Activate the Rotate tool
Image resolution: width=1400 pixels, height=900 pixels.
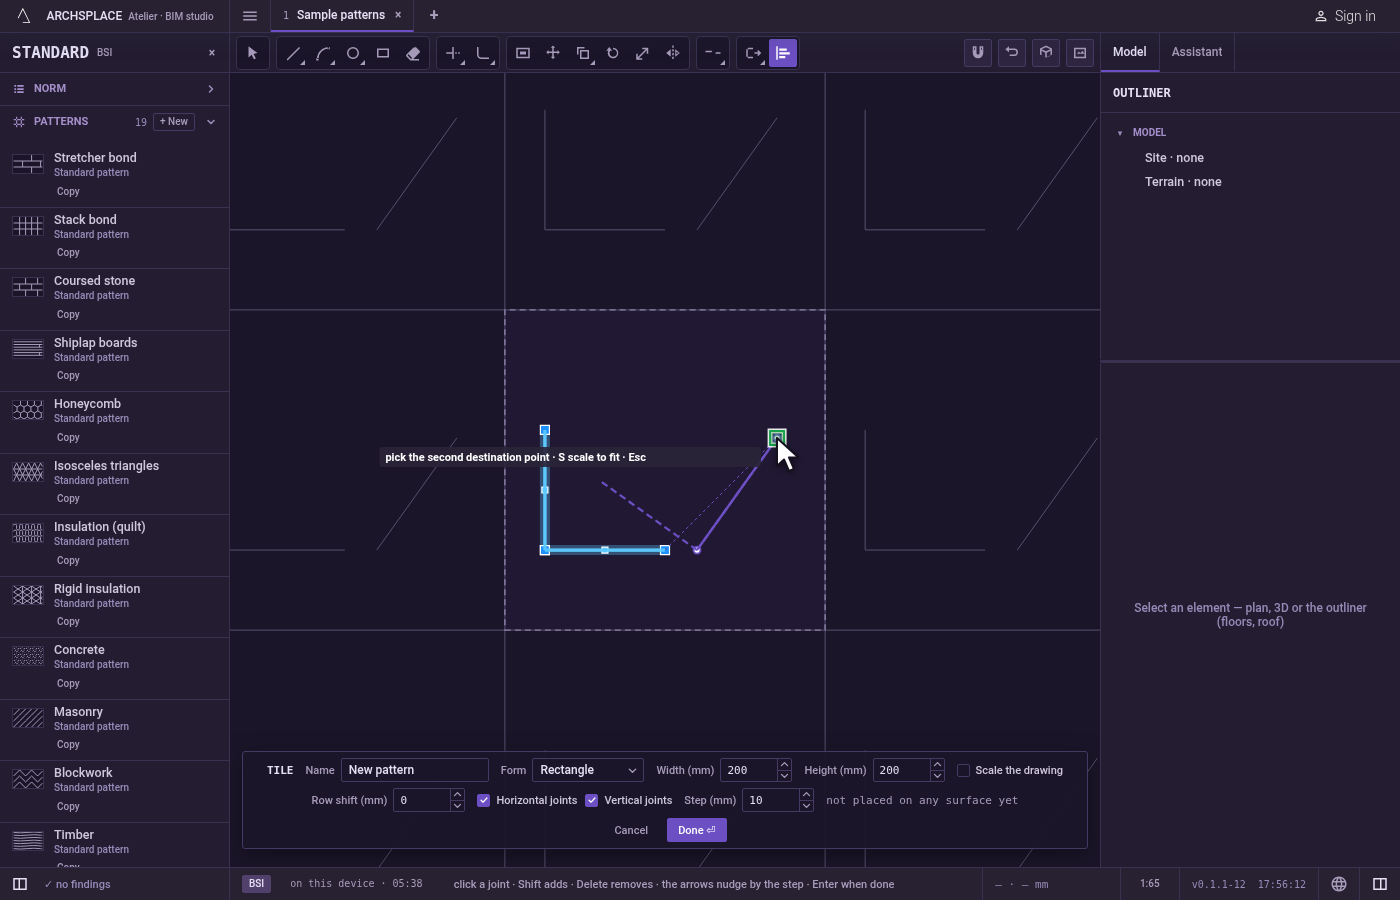click(x=613, y=53)
